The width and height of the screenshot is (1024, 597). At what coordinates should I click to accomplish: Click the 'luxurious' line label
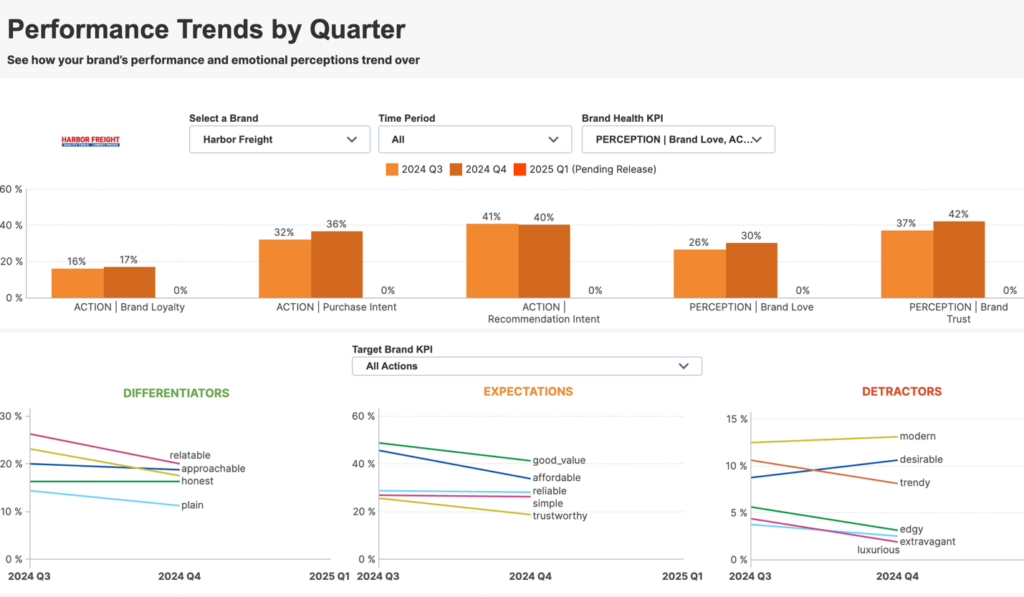(x=878, y=551)
